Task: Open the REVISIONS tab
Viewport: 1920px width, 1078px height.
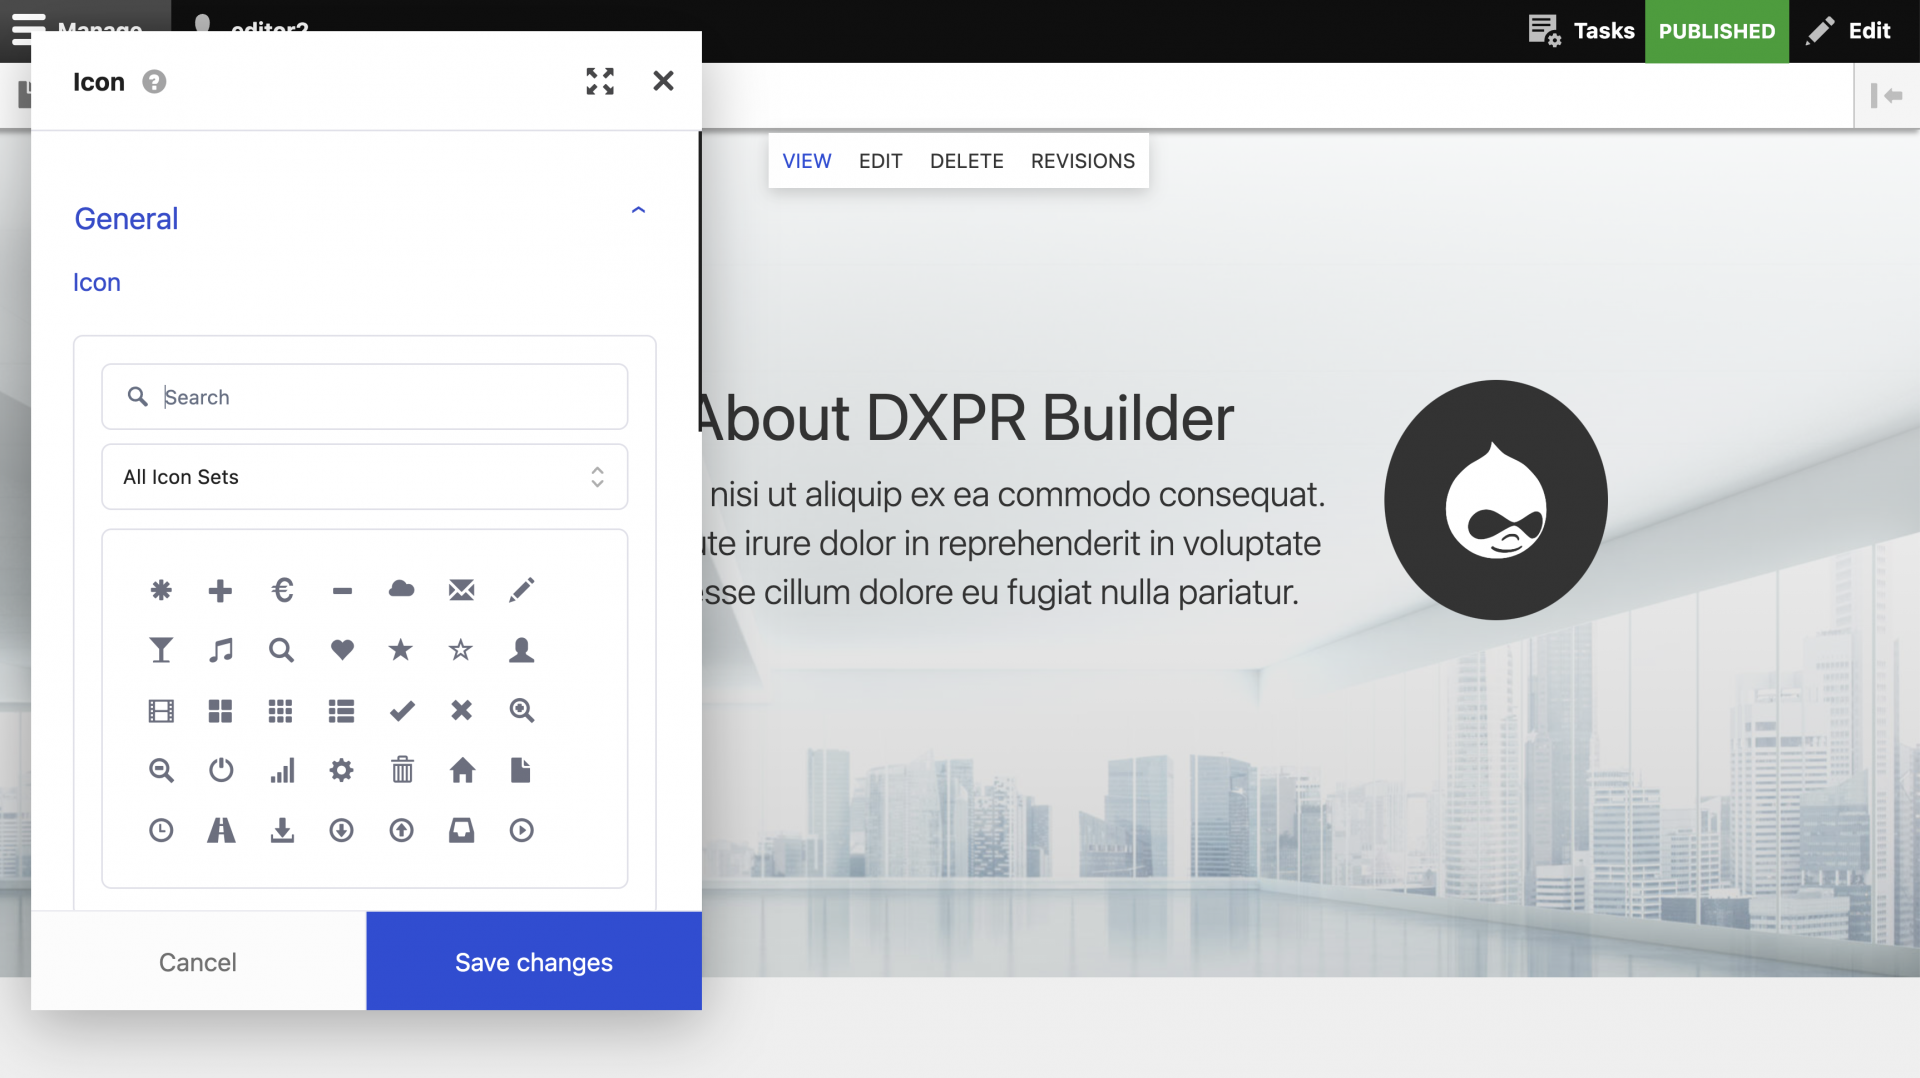Action: tap(1083, 161)
